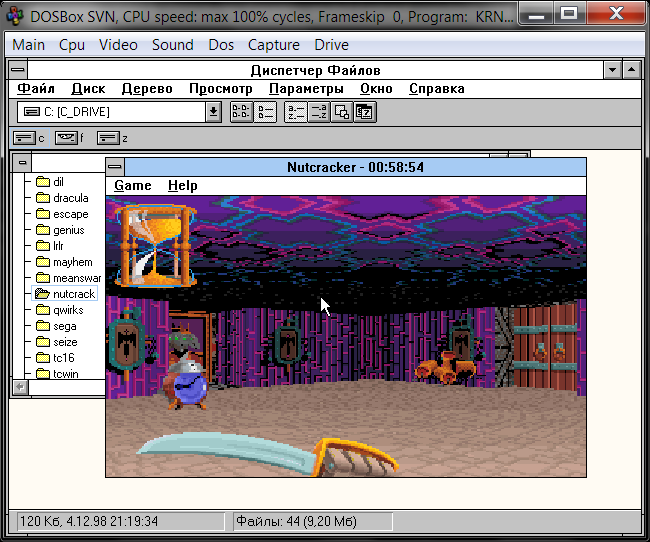Screen dimensions: 650x542
Task: Sort files by name using the a-z icon
Action: [296, 112]
